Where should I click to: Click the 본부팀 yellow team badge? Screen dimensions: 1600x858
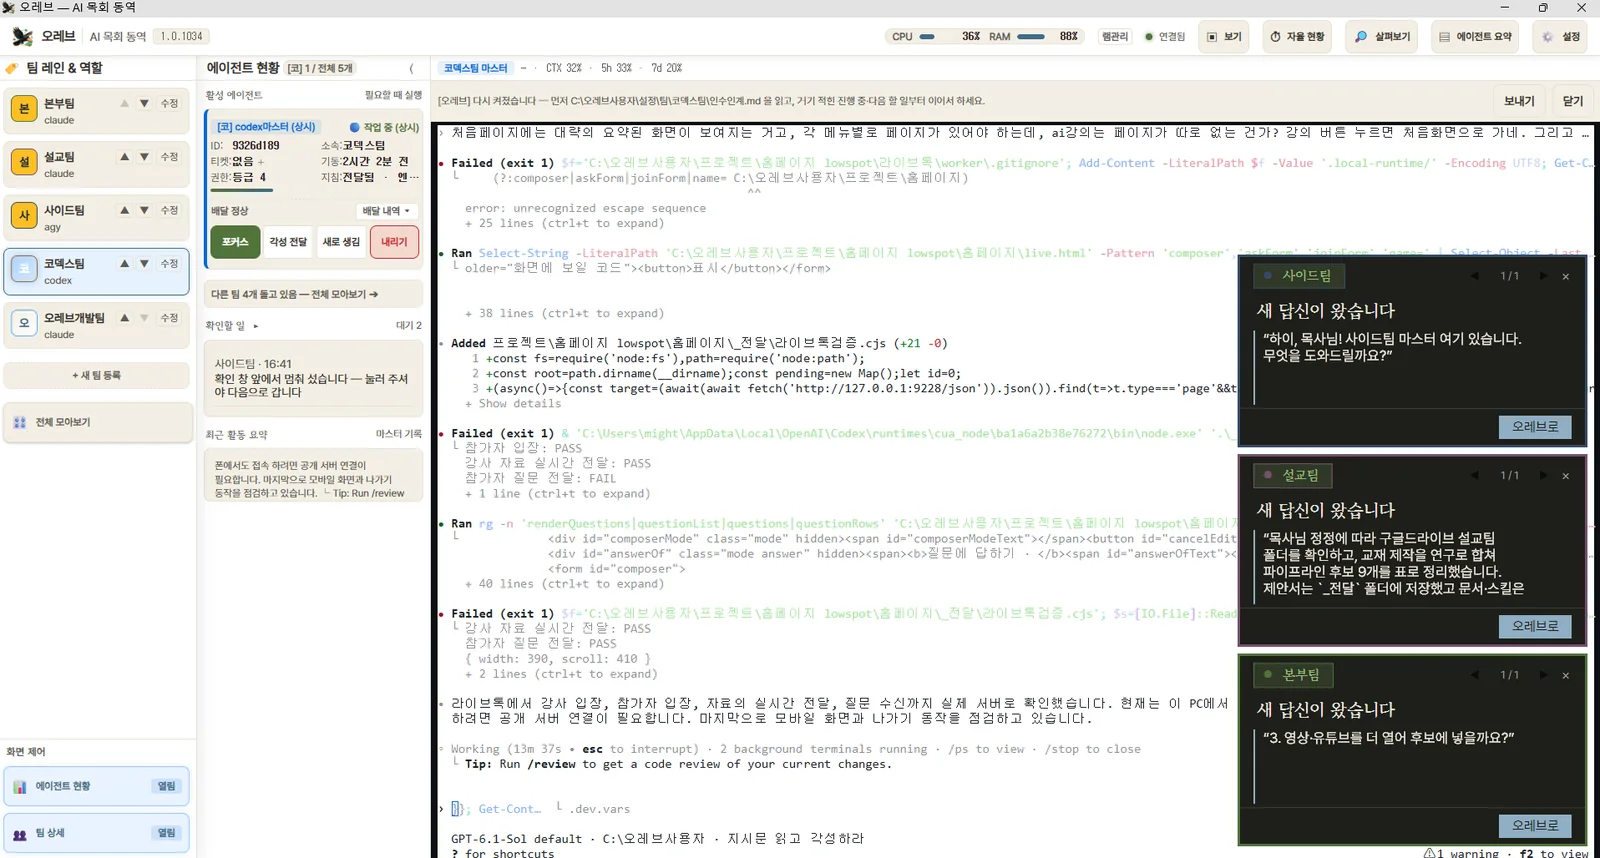pos(24,109)
